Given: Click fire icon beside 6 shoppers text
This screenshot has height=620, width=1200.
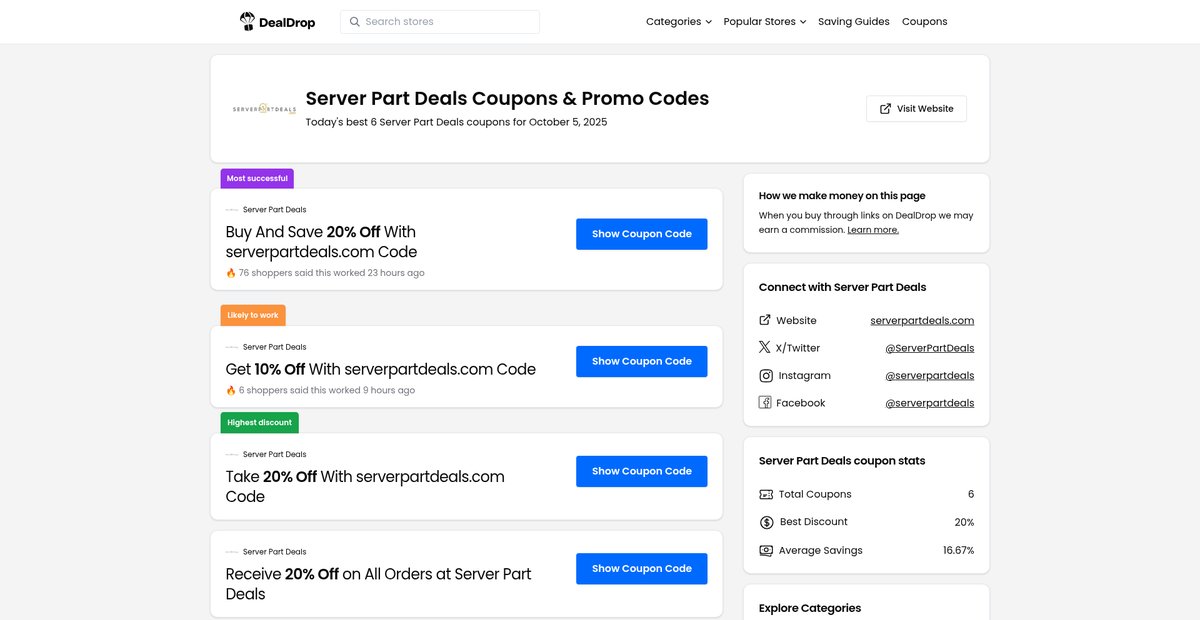Looking at the screenshot, I should pyautogui.click(x=231, y=390).
